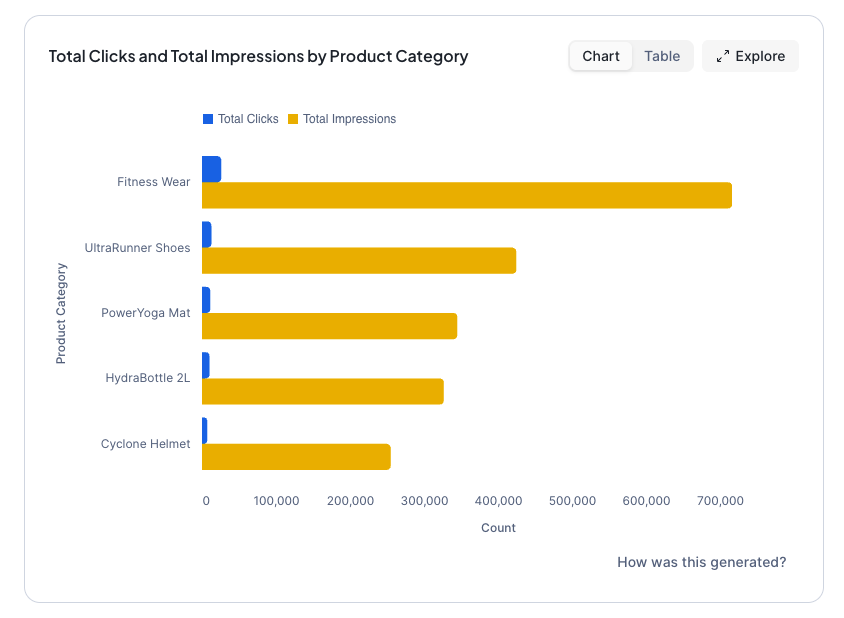Viewport: 844px width, 618px height.
Task: Open the Explore view
Action: tap(750, 56)
